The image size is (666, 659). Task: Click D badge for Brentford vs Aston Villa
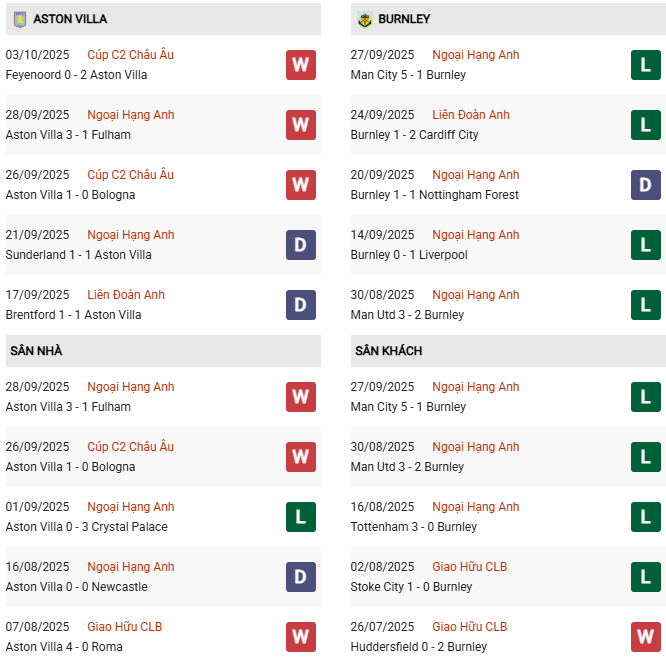click(x=300, y=305)
